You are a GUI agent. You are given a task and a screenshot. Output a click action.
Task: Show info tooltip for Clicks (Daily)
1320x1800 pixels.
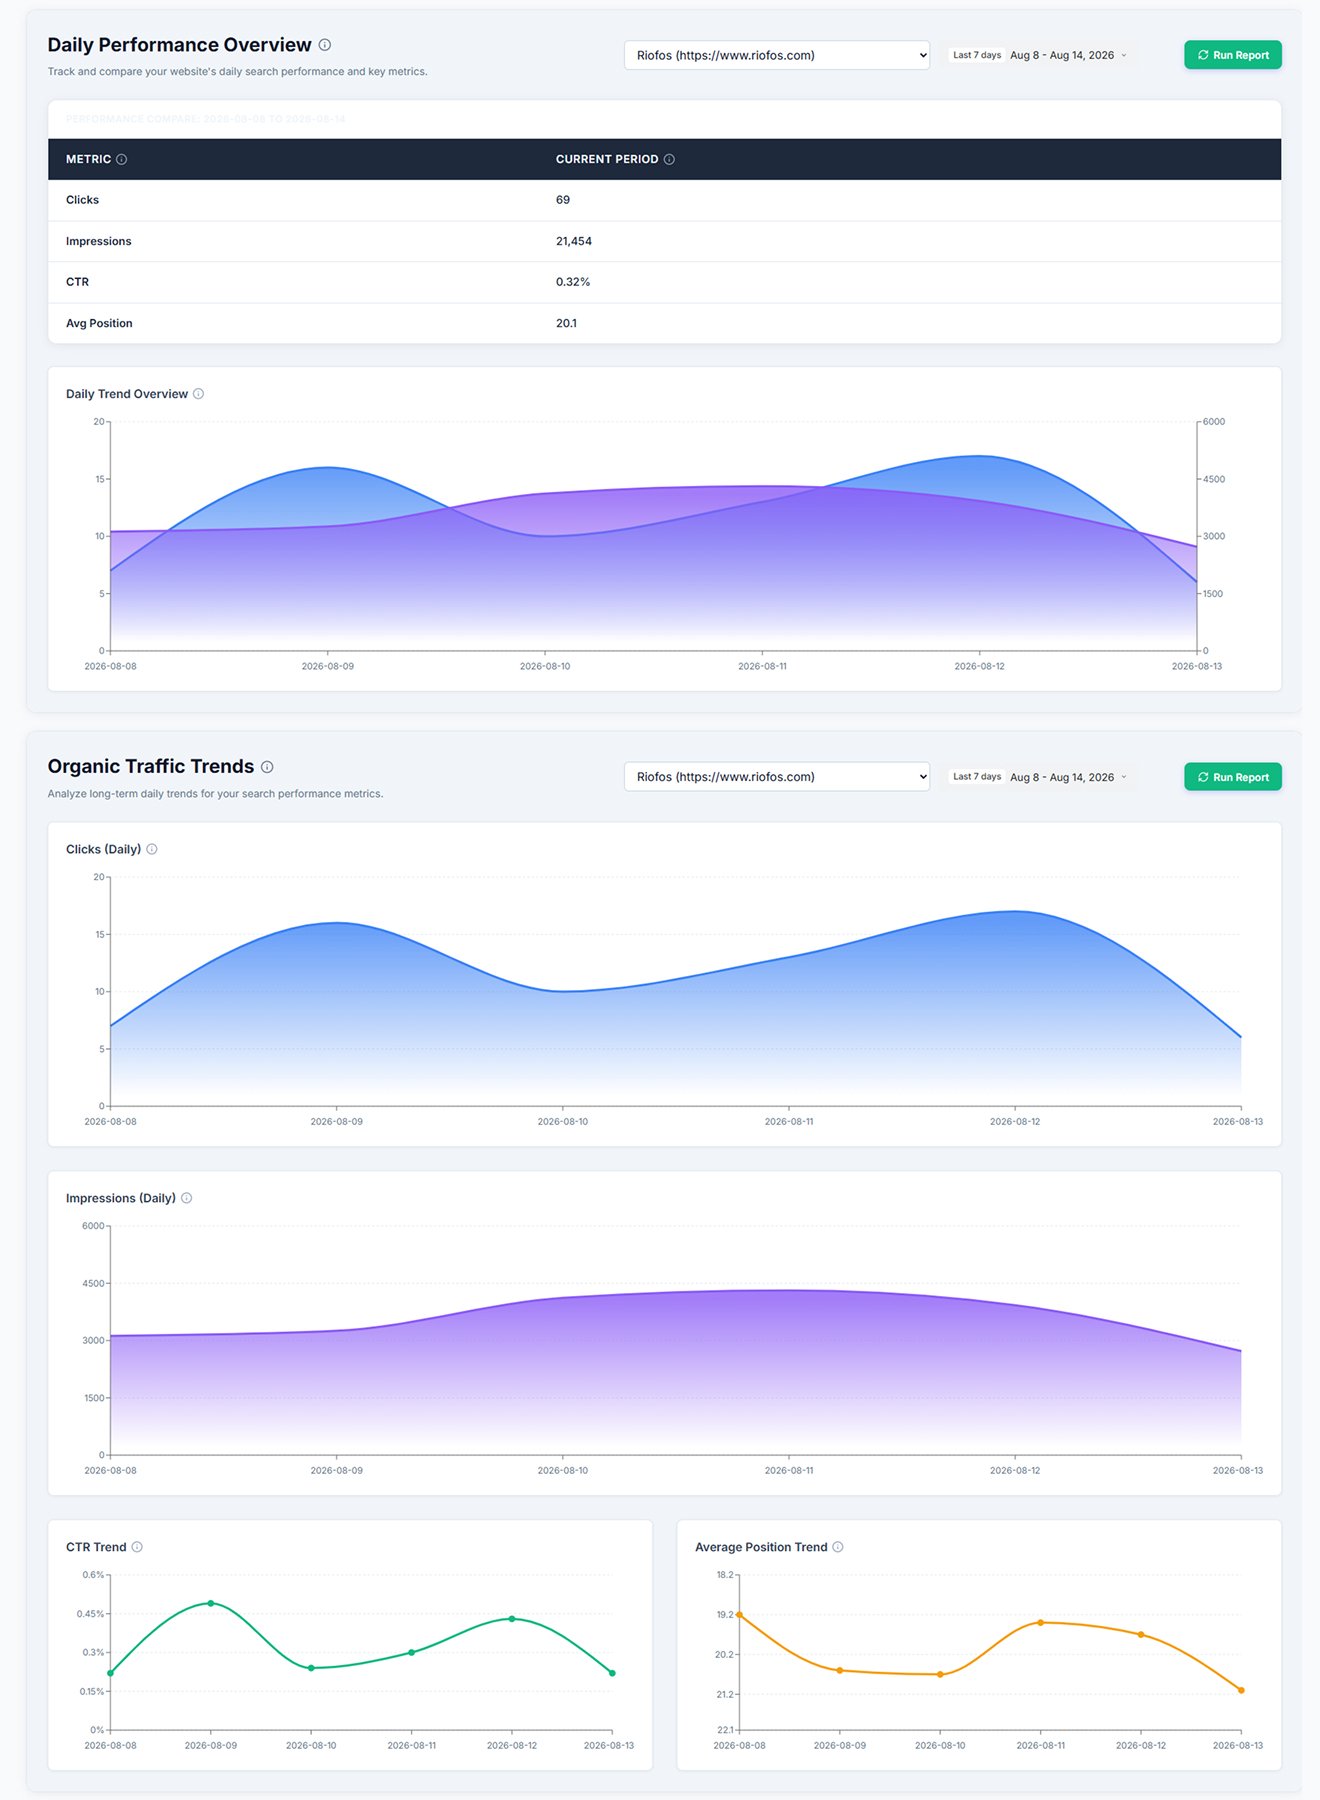152,849
